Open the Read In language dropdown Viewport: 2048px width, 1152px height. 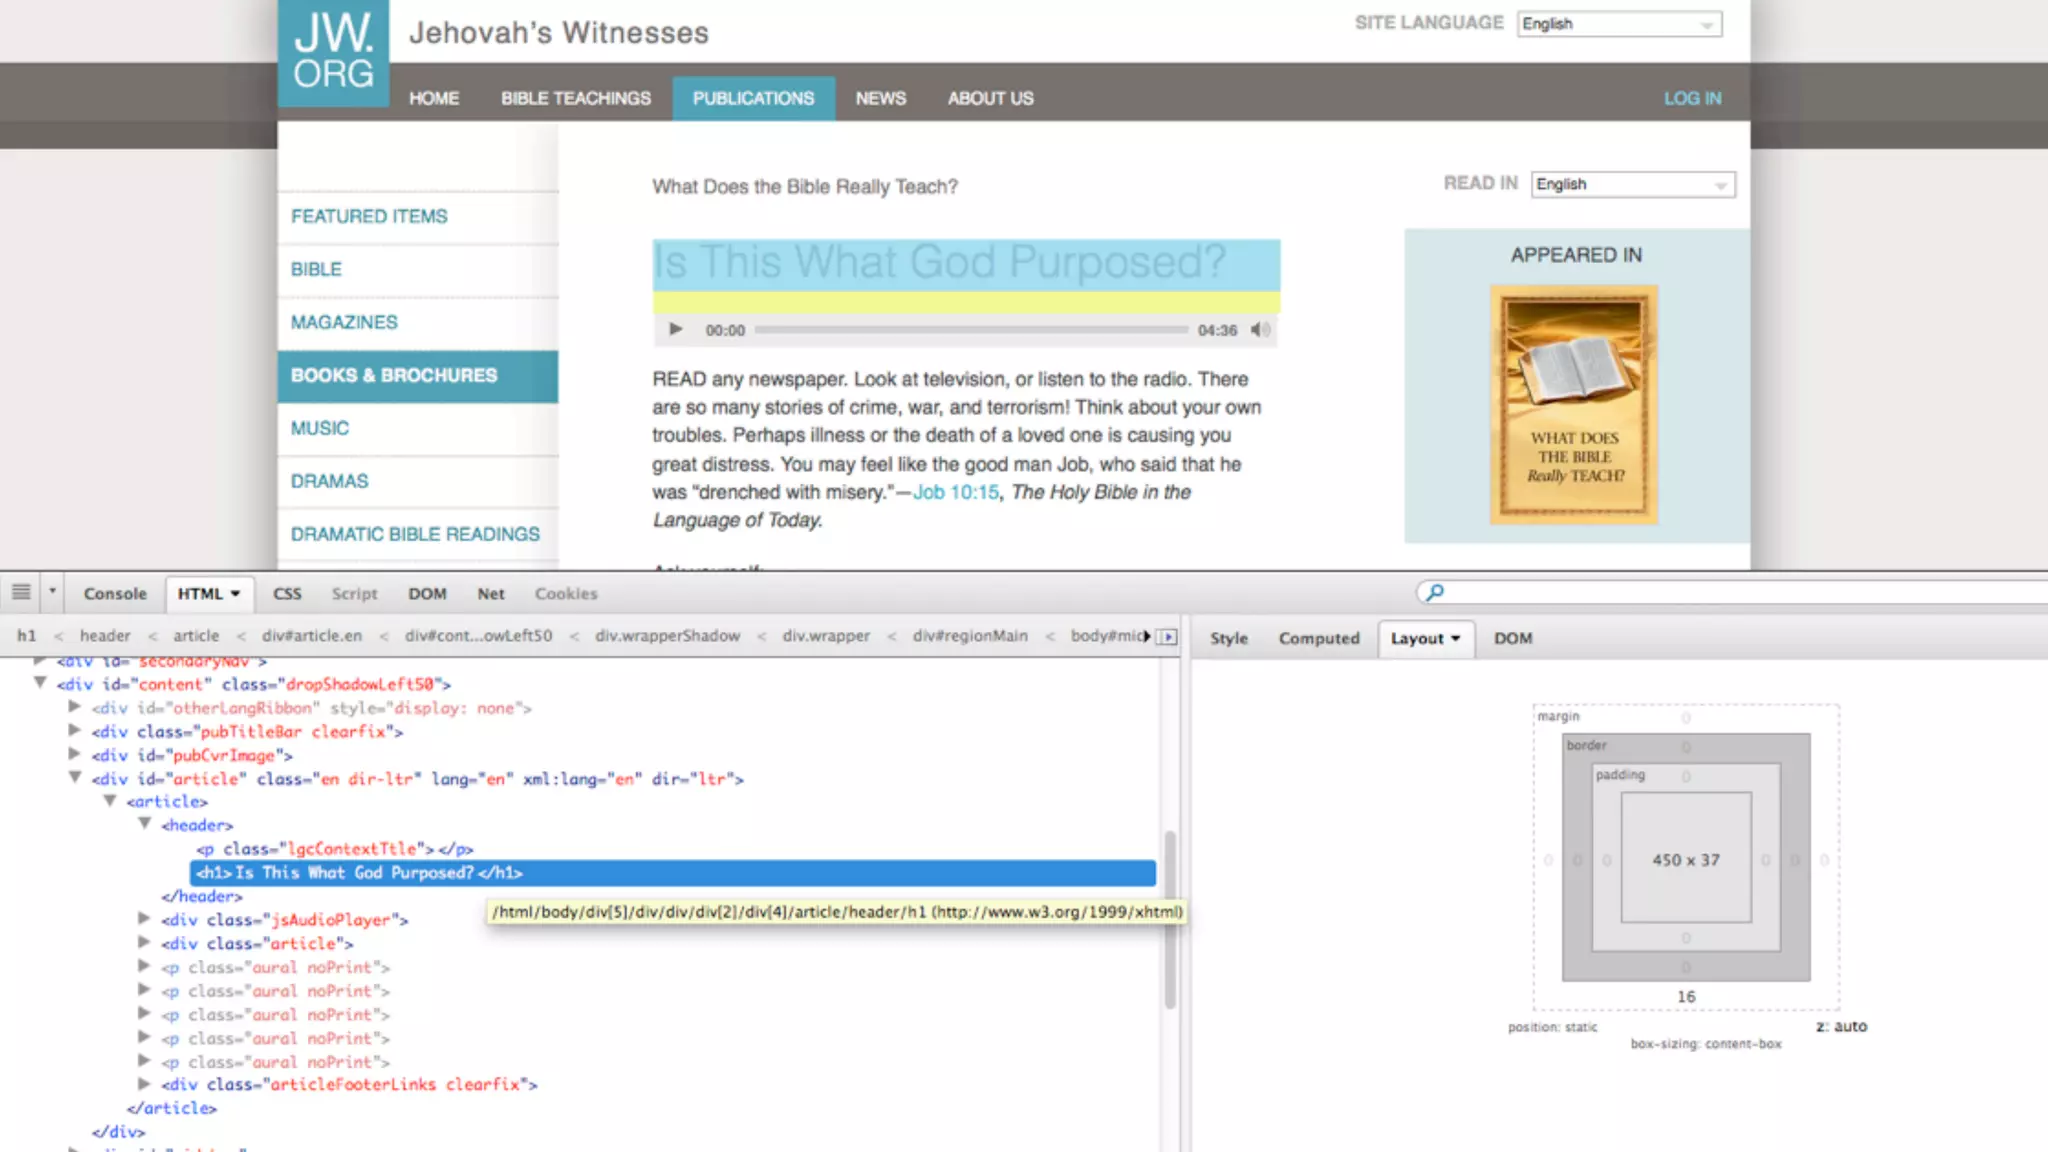pyautogui.click(x=1633, y=184)
